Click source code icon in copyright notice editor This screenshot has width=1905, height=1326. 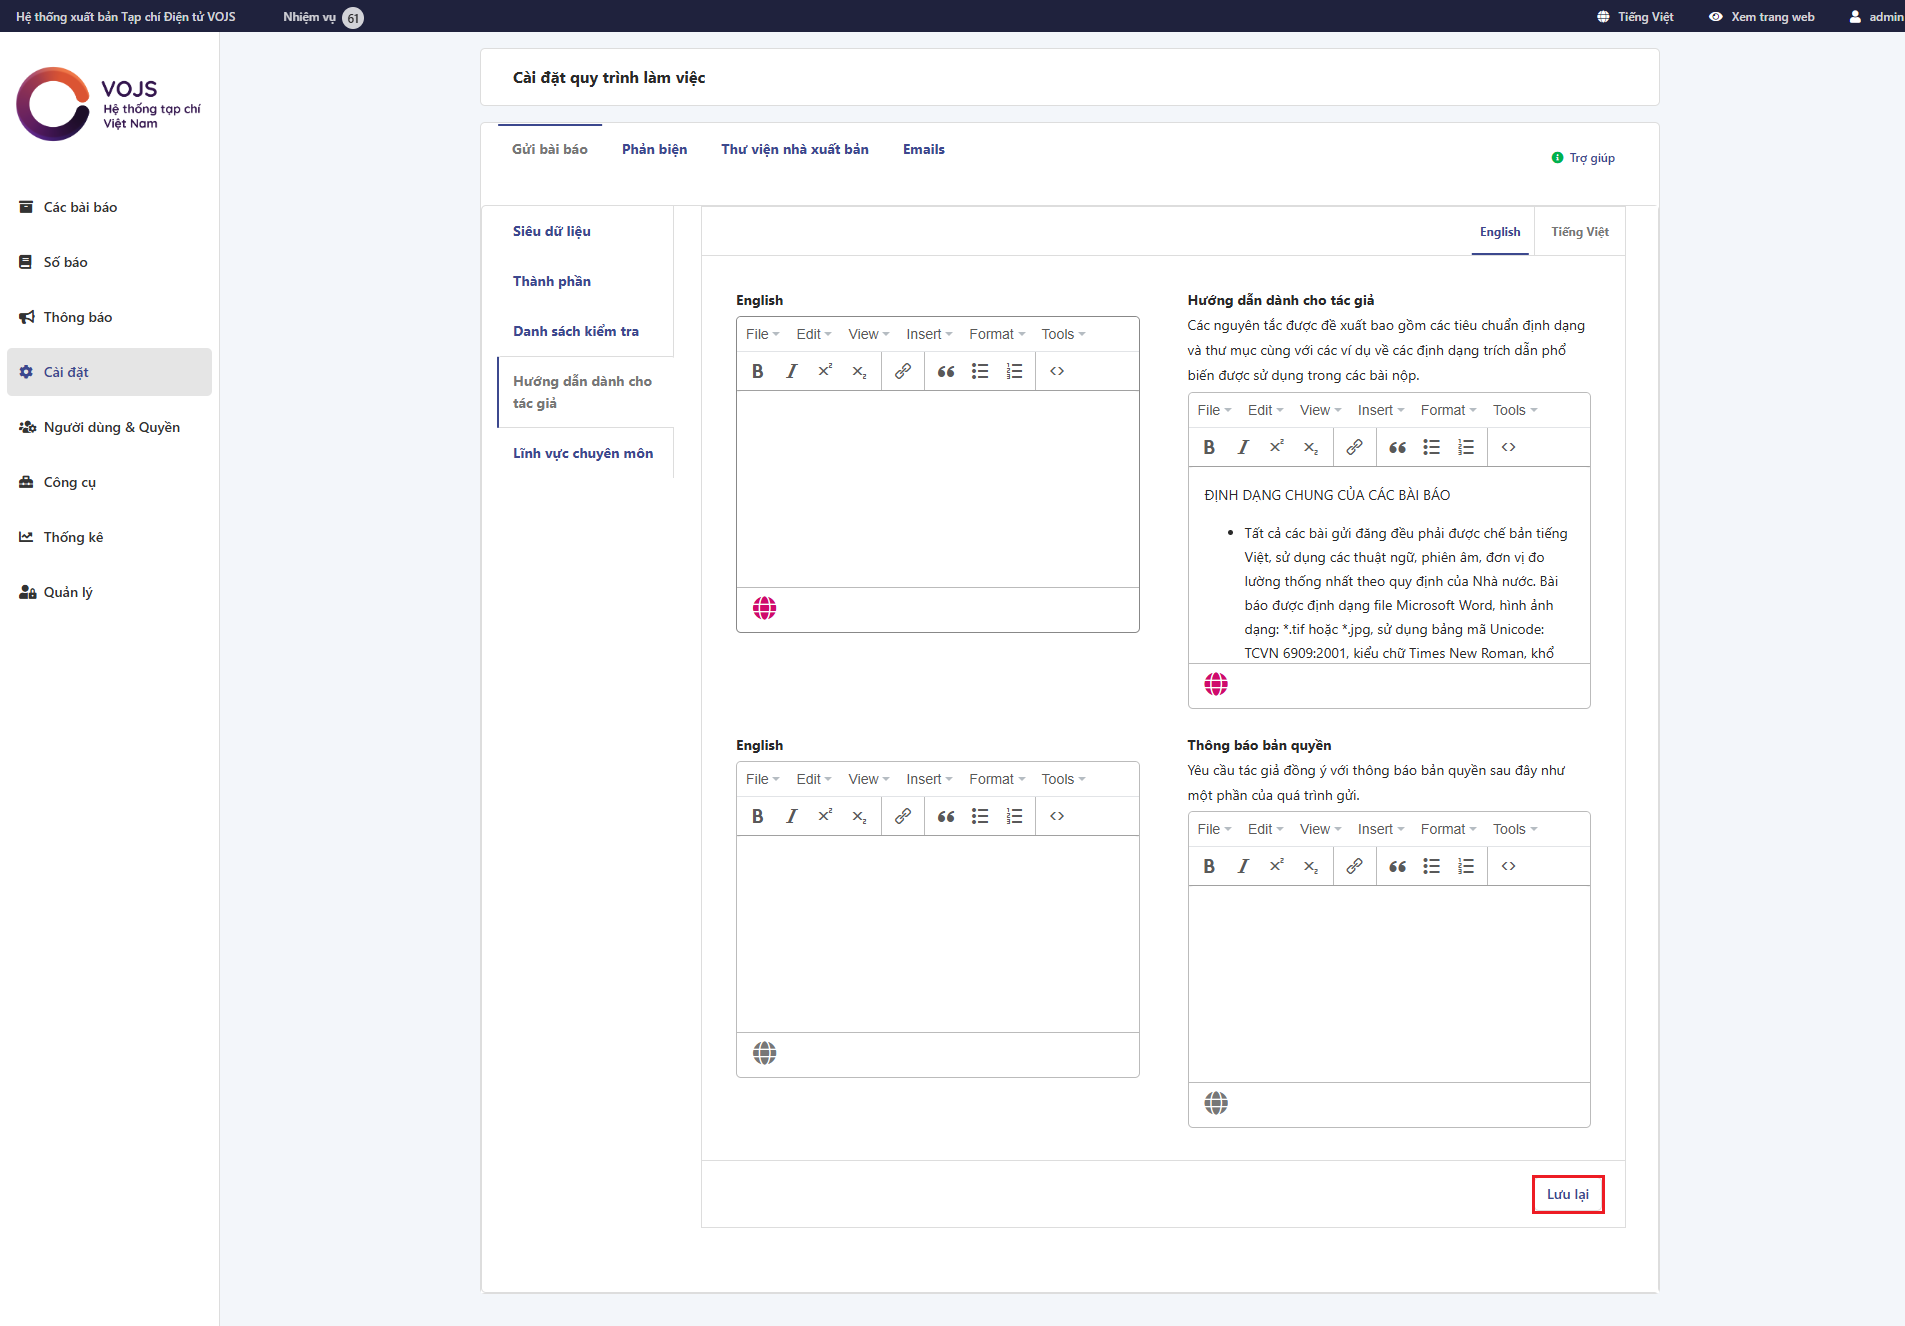click(1508, 866)
